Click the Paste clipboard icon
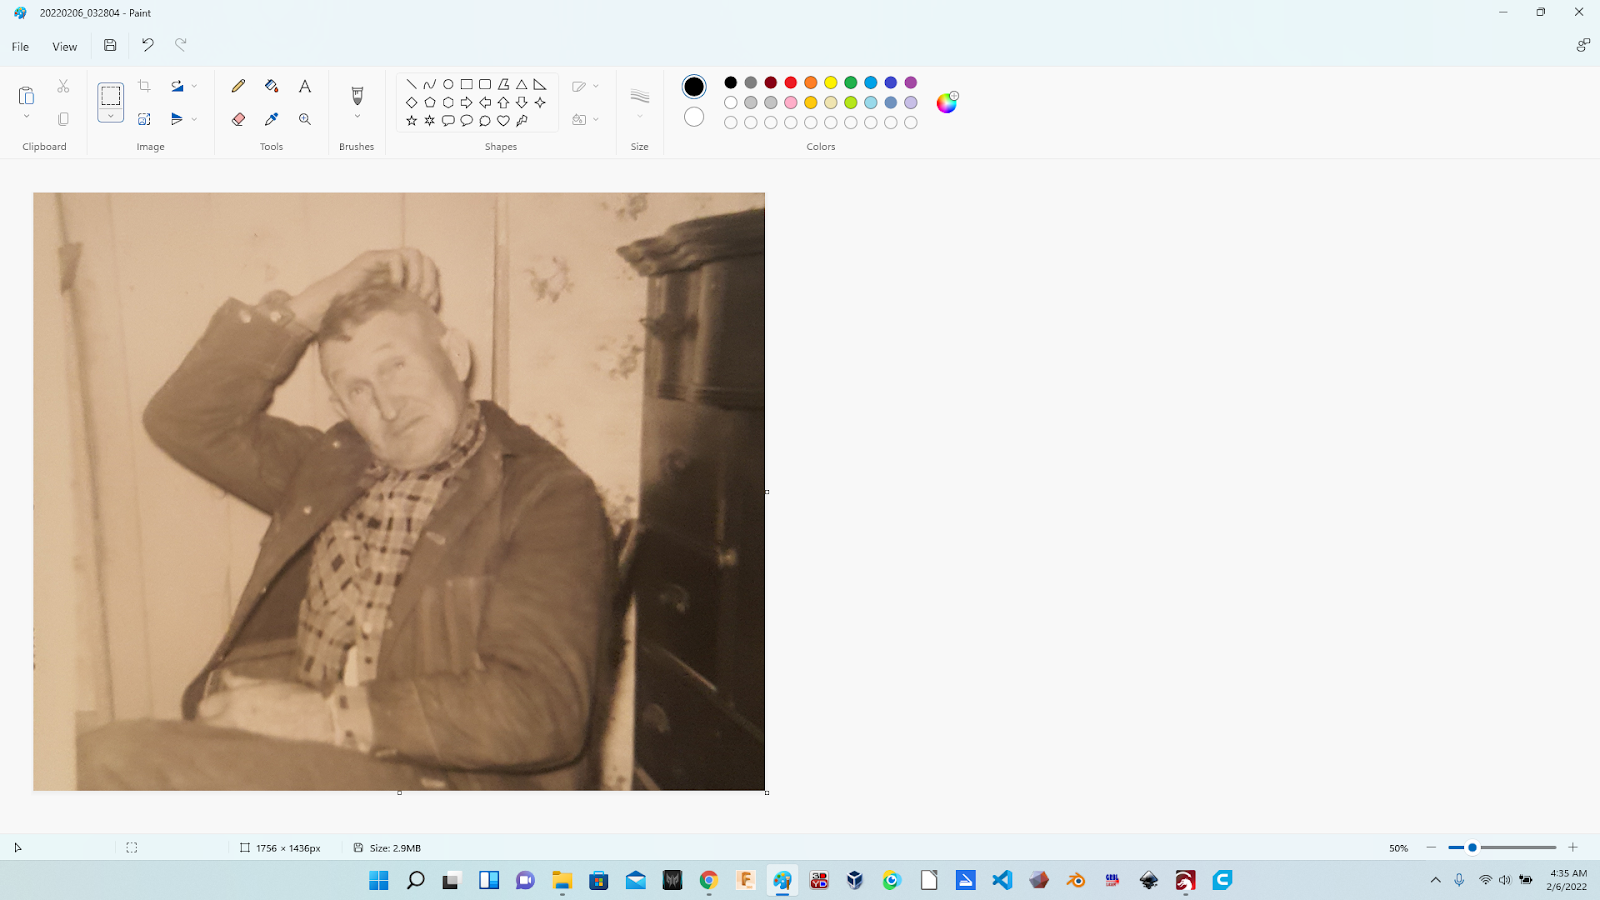This screenshot has width=1600, height=900. 26,96
